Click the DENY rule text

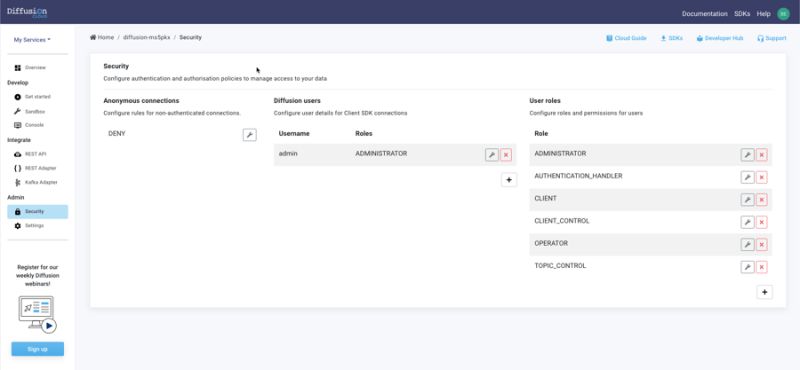(117, 134)
